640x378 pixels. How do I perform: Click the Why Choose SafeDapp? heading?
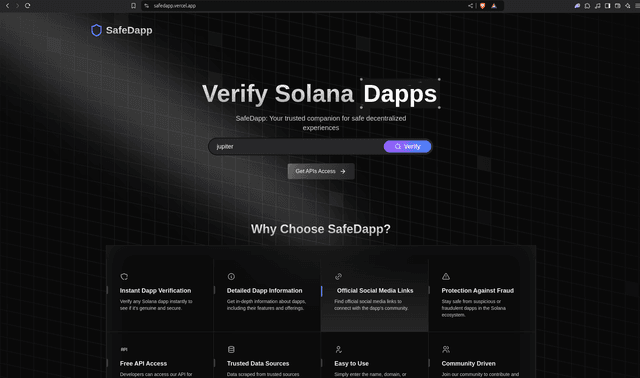(321, 229)
